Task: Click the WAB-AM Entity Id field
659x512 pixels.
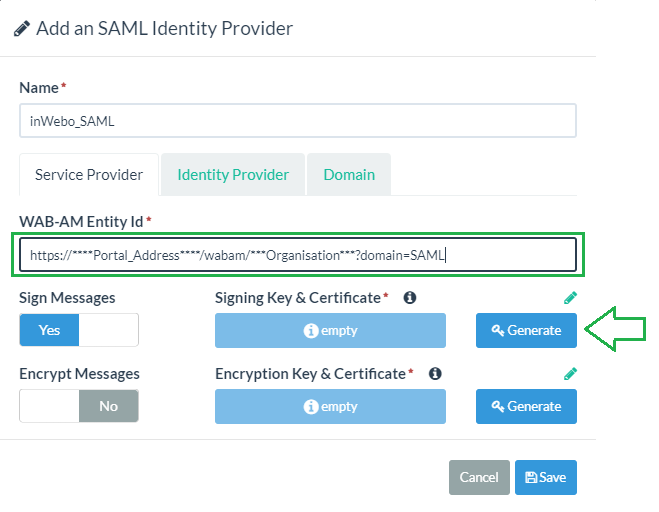Action: click(x=298, y=255)
